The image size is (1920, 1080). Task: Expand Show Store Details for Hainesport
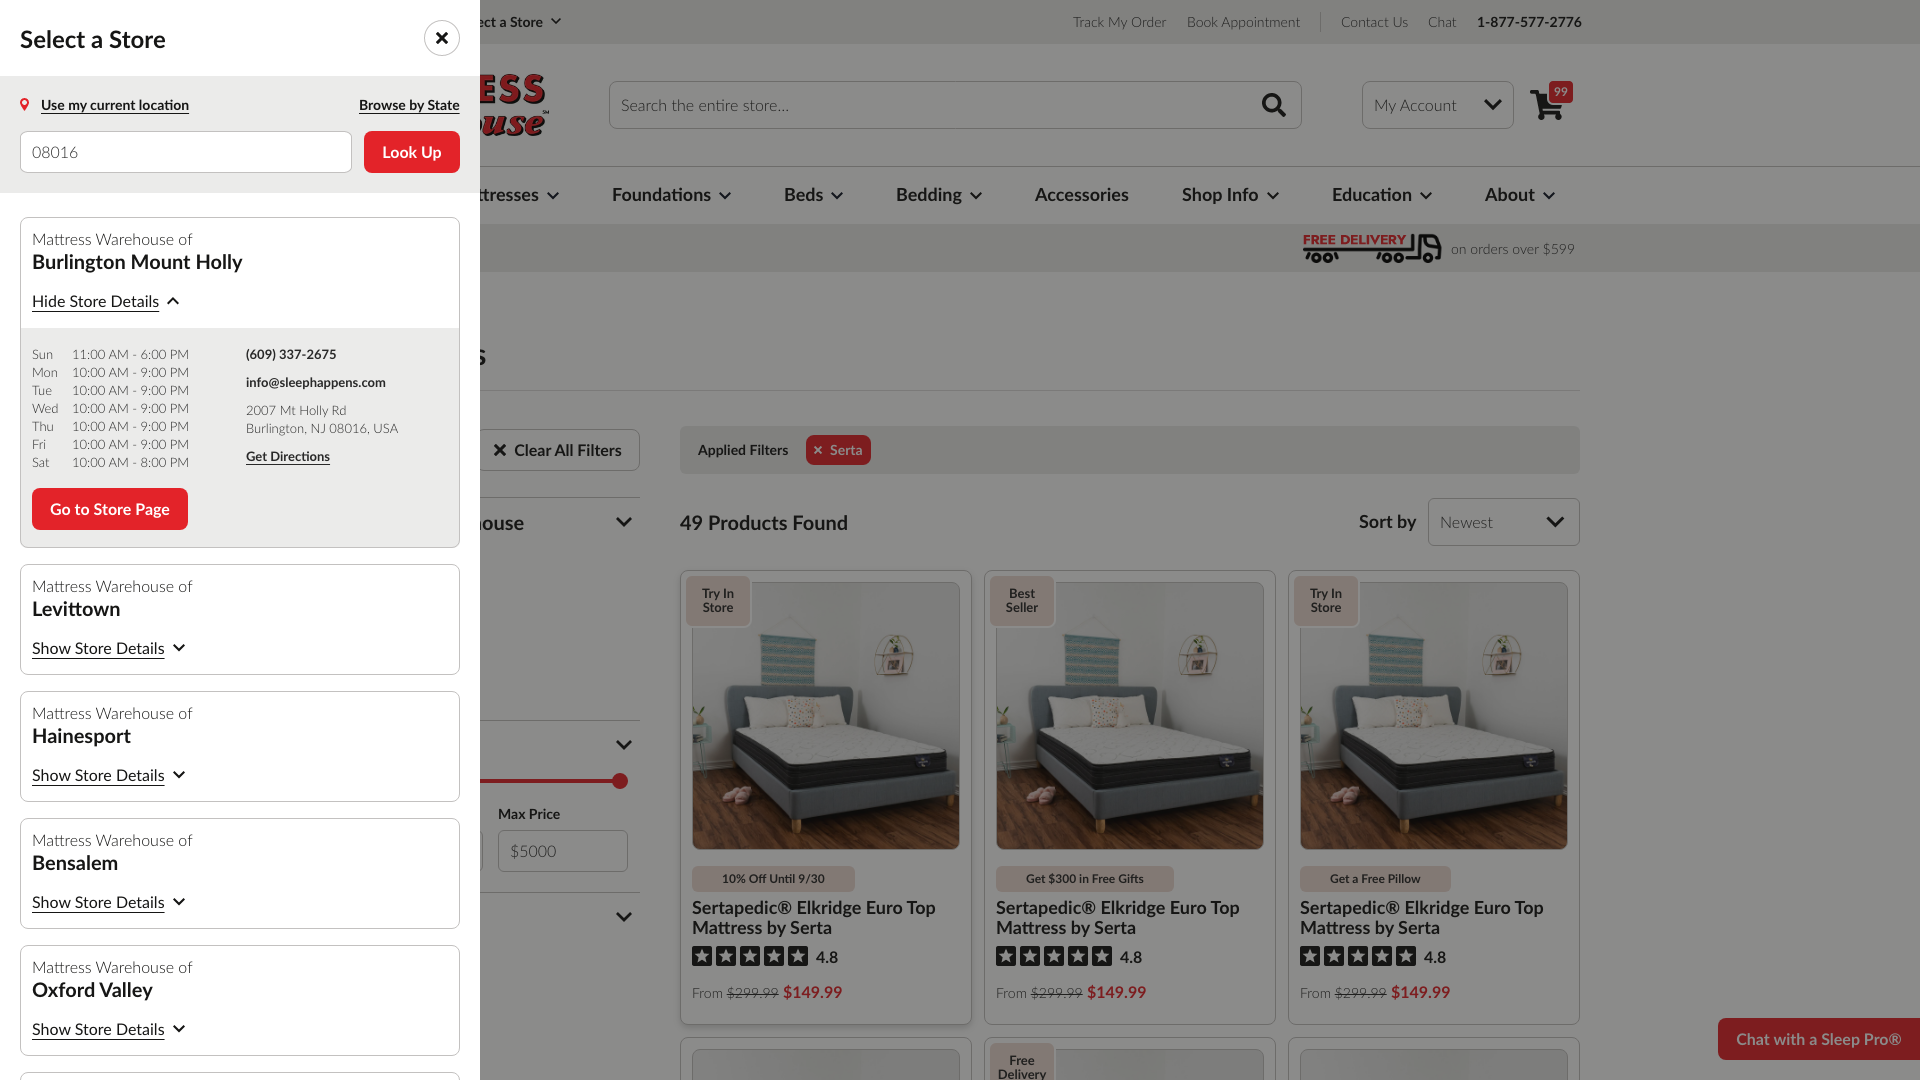coord(108,775)
